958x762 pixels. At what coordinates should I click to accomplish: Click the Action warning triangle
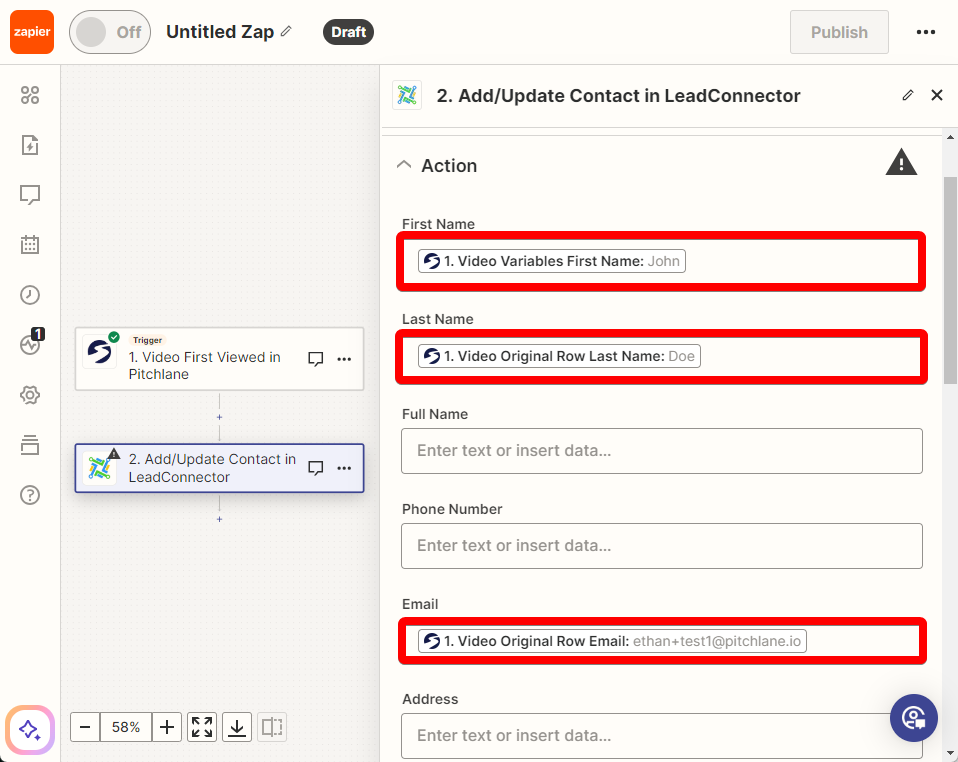[901, 163]
